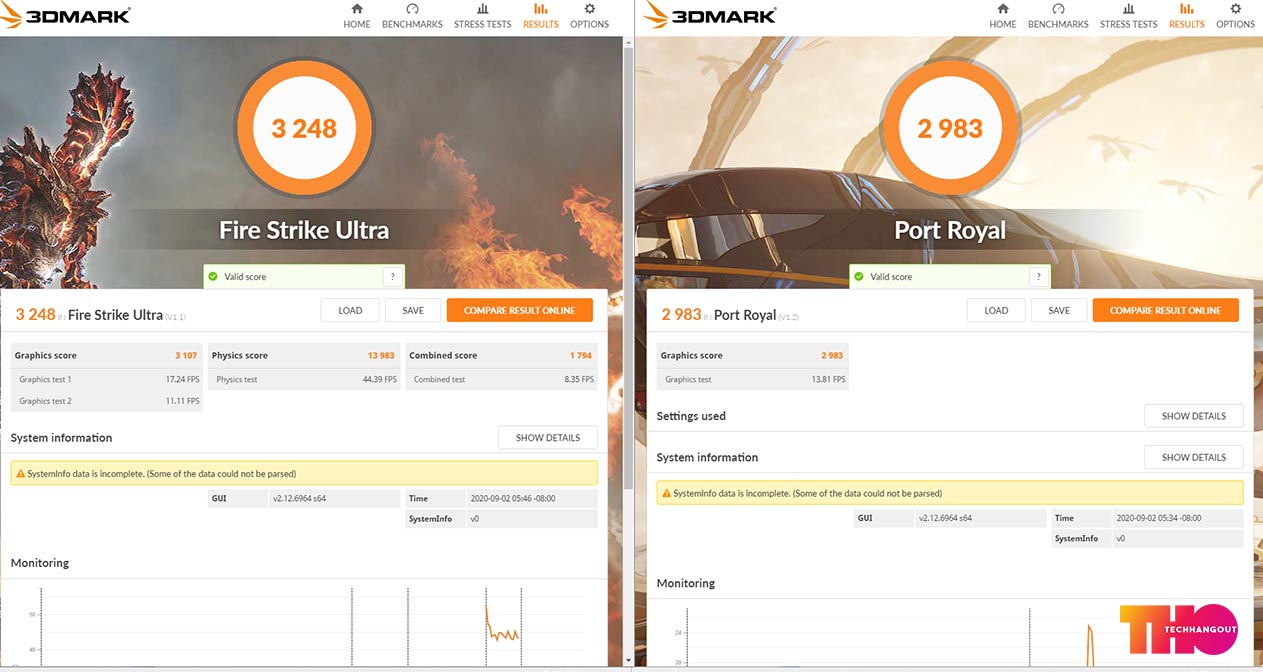Image resolution: width=1263 pixels, height=672 pixels.
Task: Click the "Monitoring" heading in the Port Royal window
Action: [686, 583]
